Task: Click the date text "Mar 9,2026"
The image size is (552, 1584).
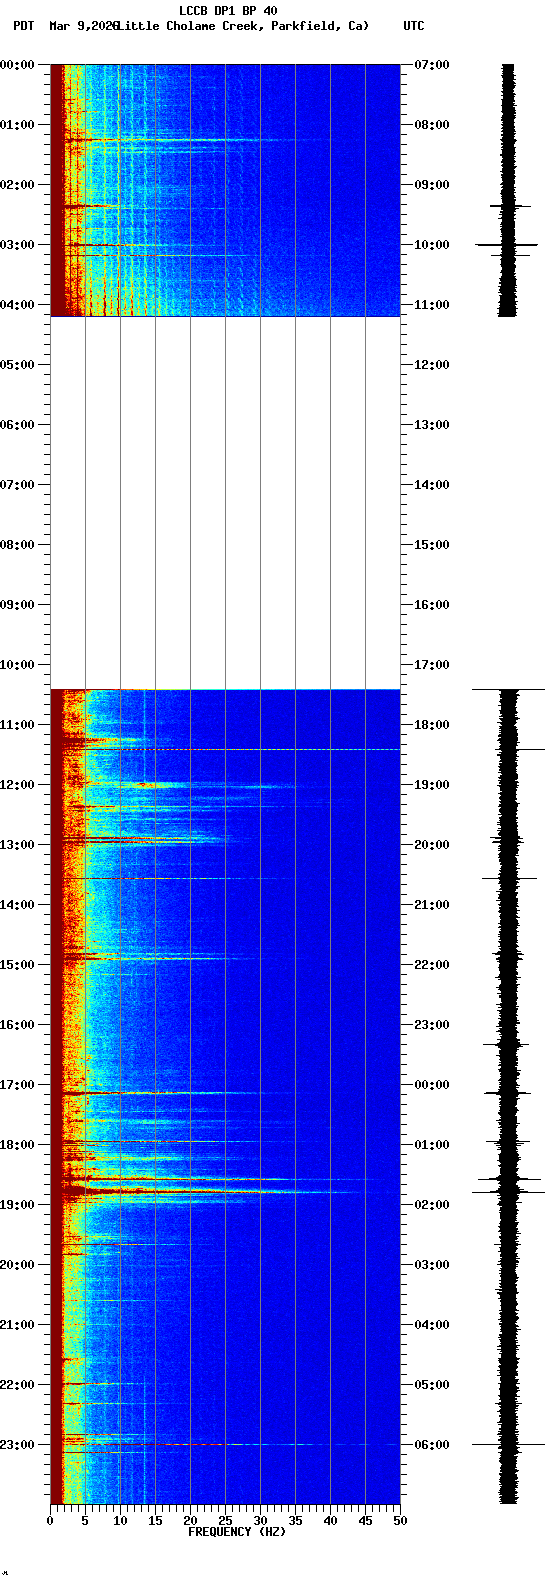Action: 83,26
